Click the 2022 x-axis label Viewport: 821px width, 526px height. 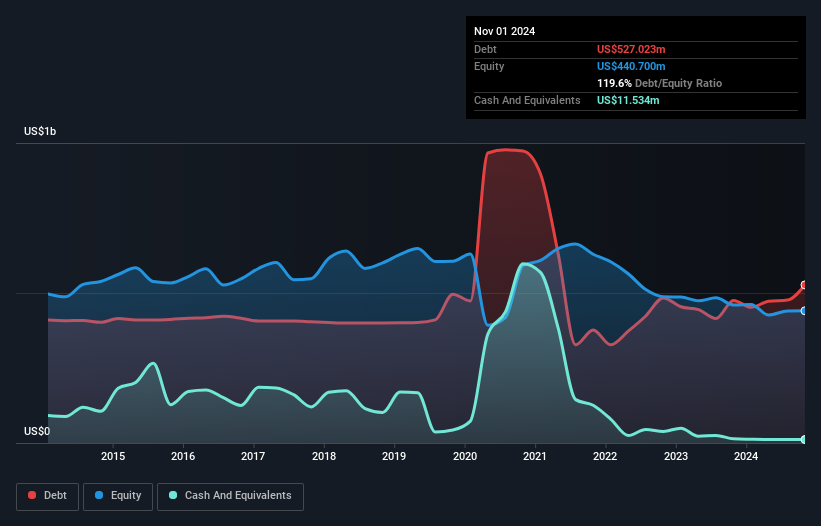[x=605, y=456]
